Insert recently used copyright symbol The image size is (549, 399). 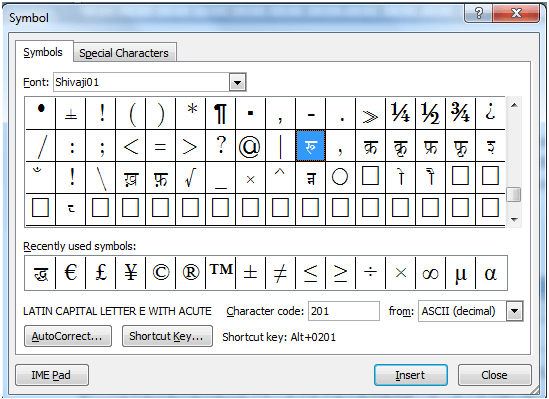(160, 273)
